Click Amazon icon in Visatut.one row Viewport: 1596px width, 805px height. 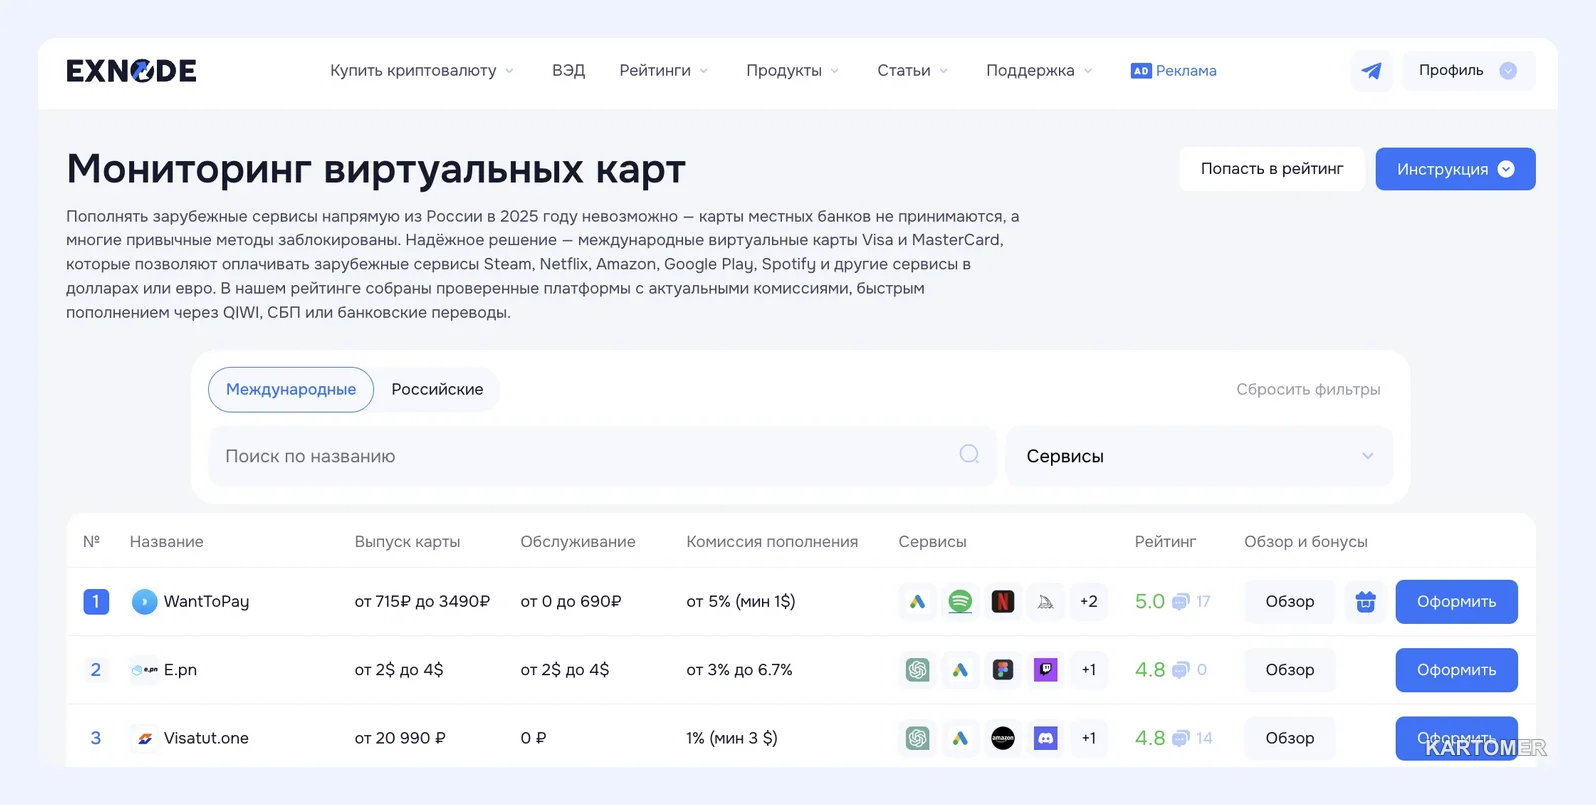tap(1002, 738)
